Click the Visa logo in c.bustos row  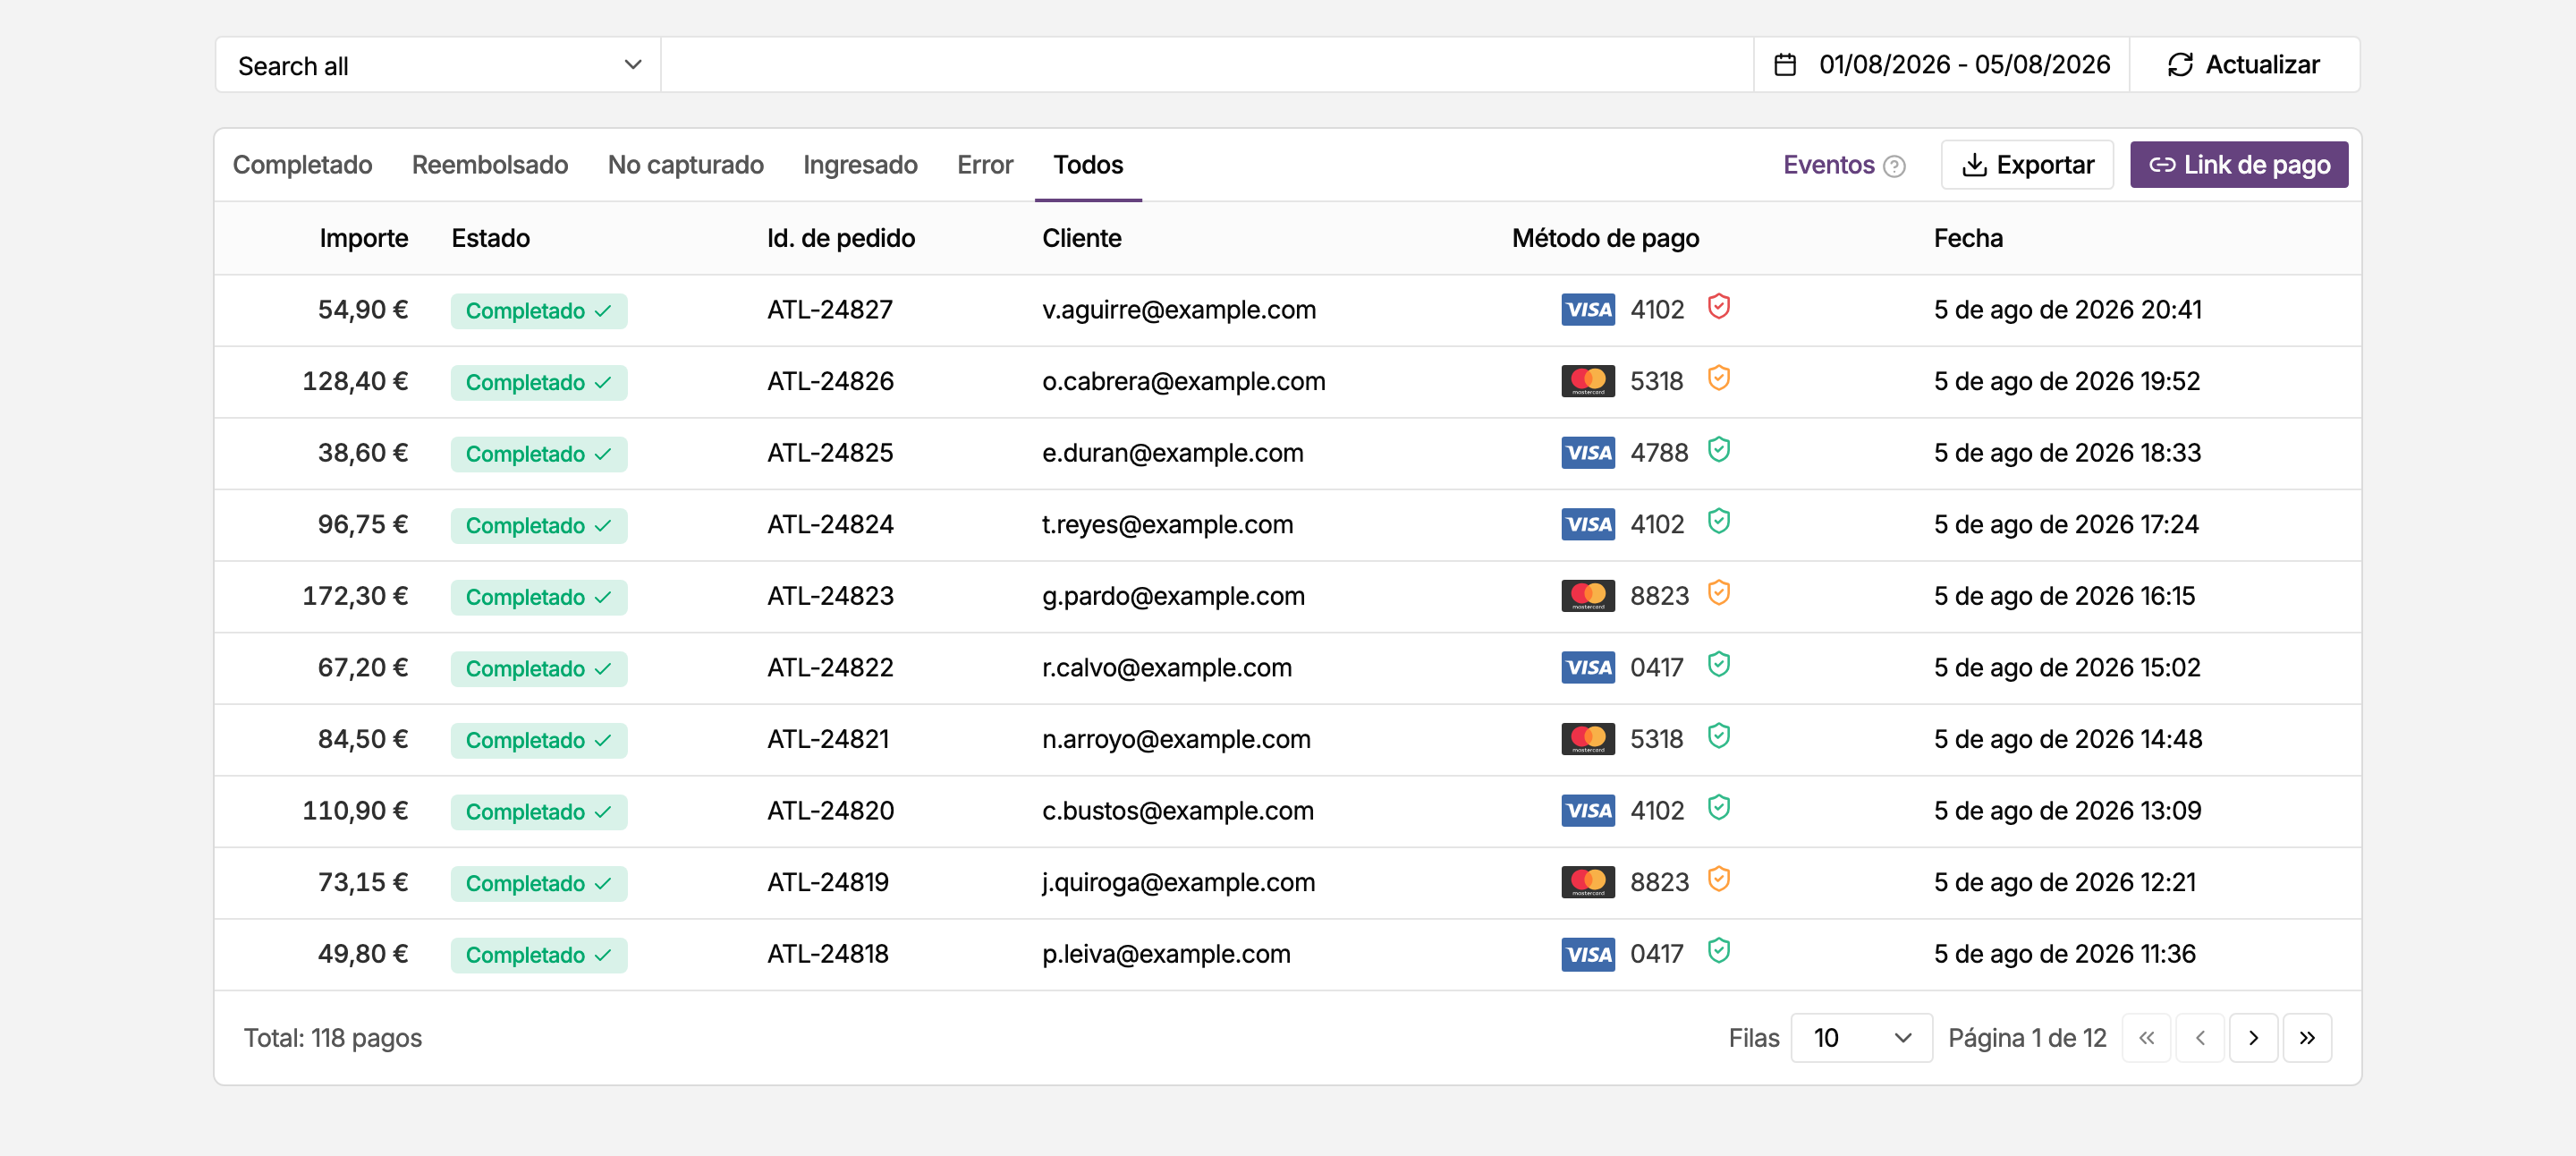[1588, 810]
